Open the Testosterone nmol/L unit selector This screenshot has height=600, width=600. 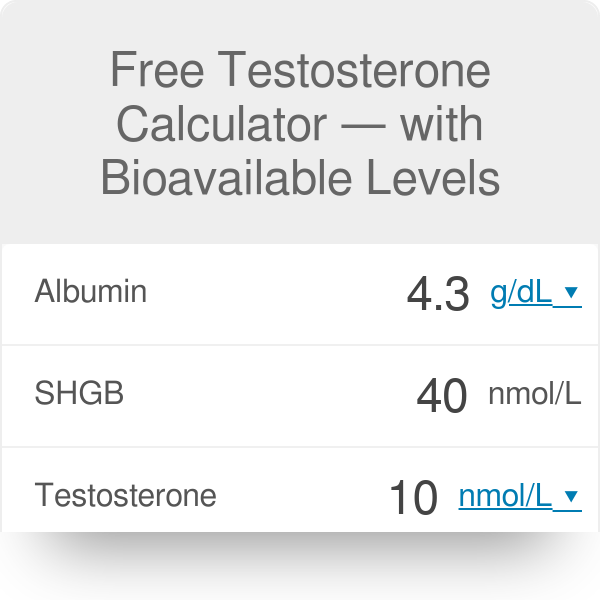(505, 495)
